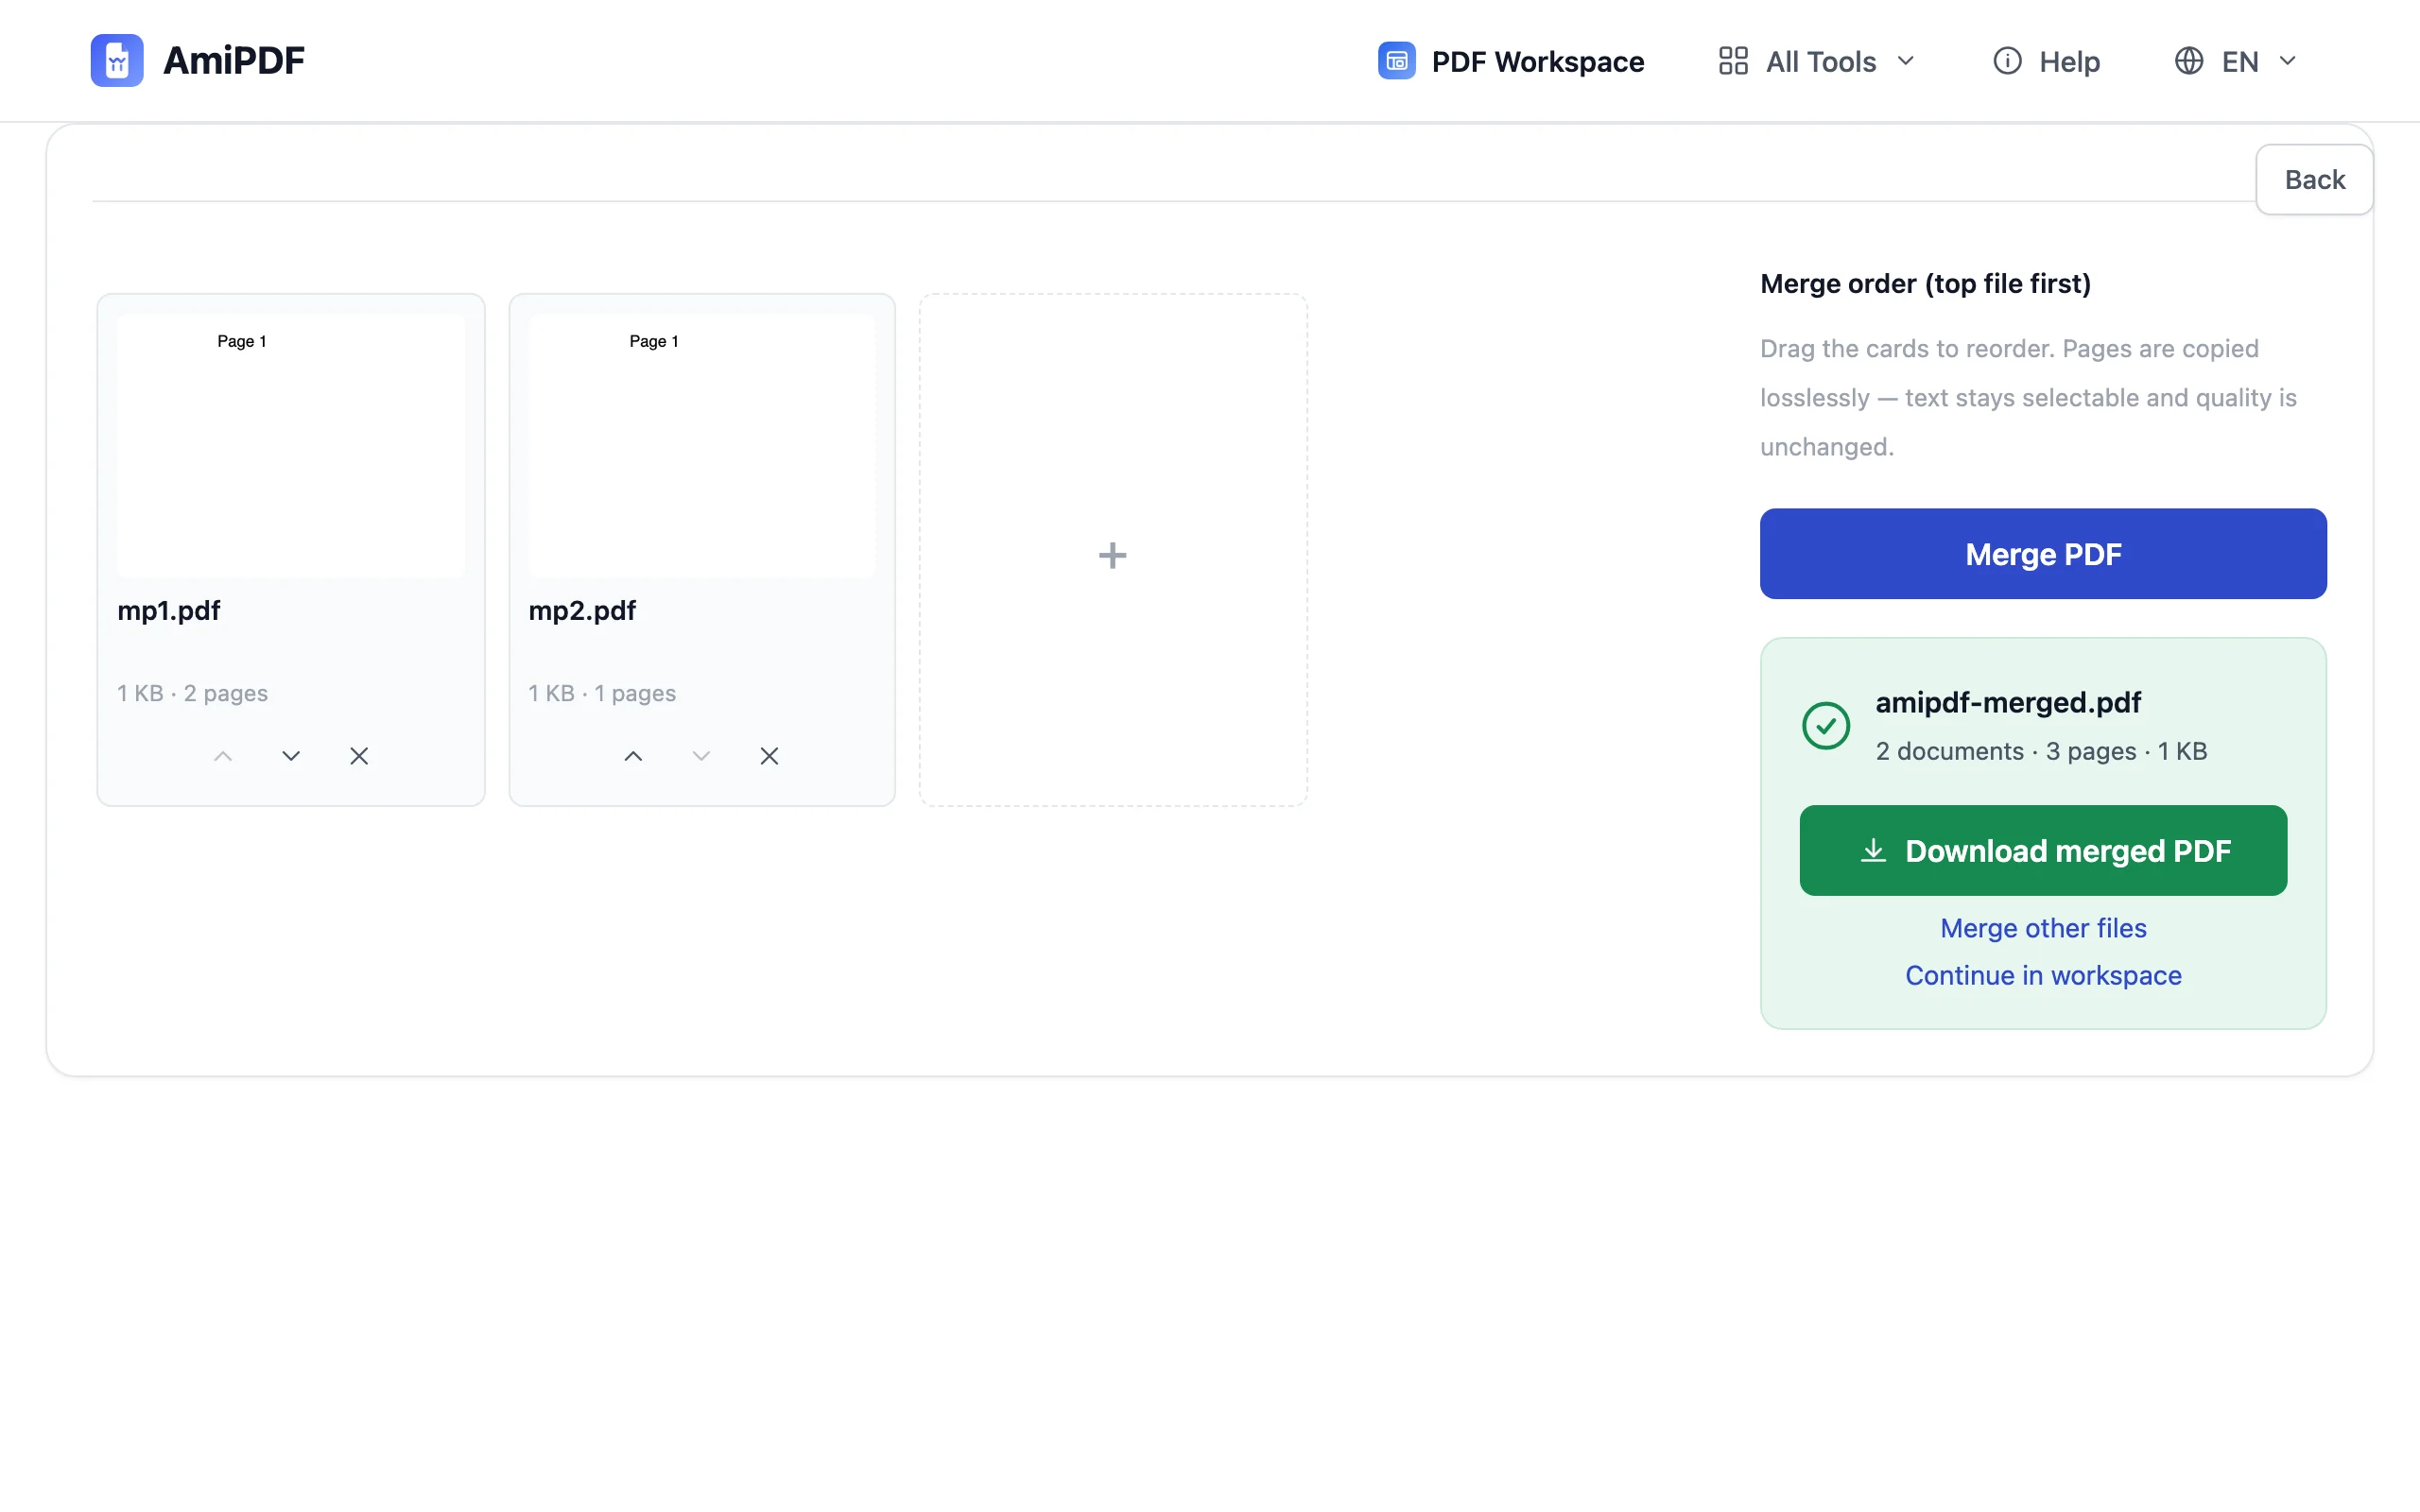The height and width of the screenshot is (1512, 2420).
Task: Click the mp1.pdf file name
Action: (x=169, y=611)
